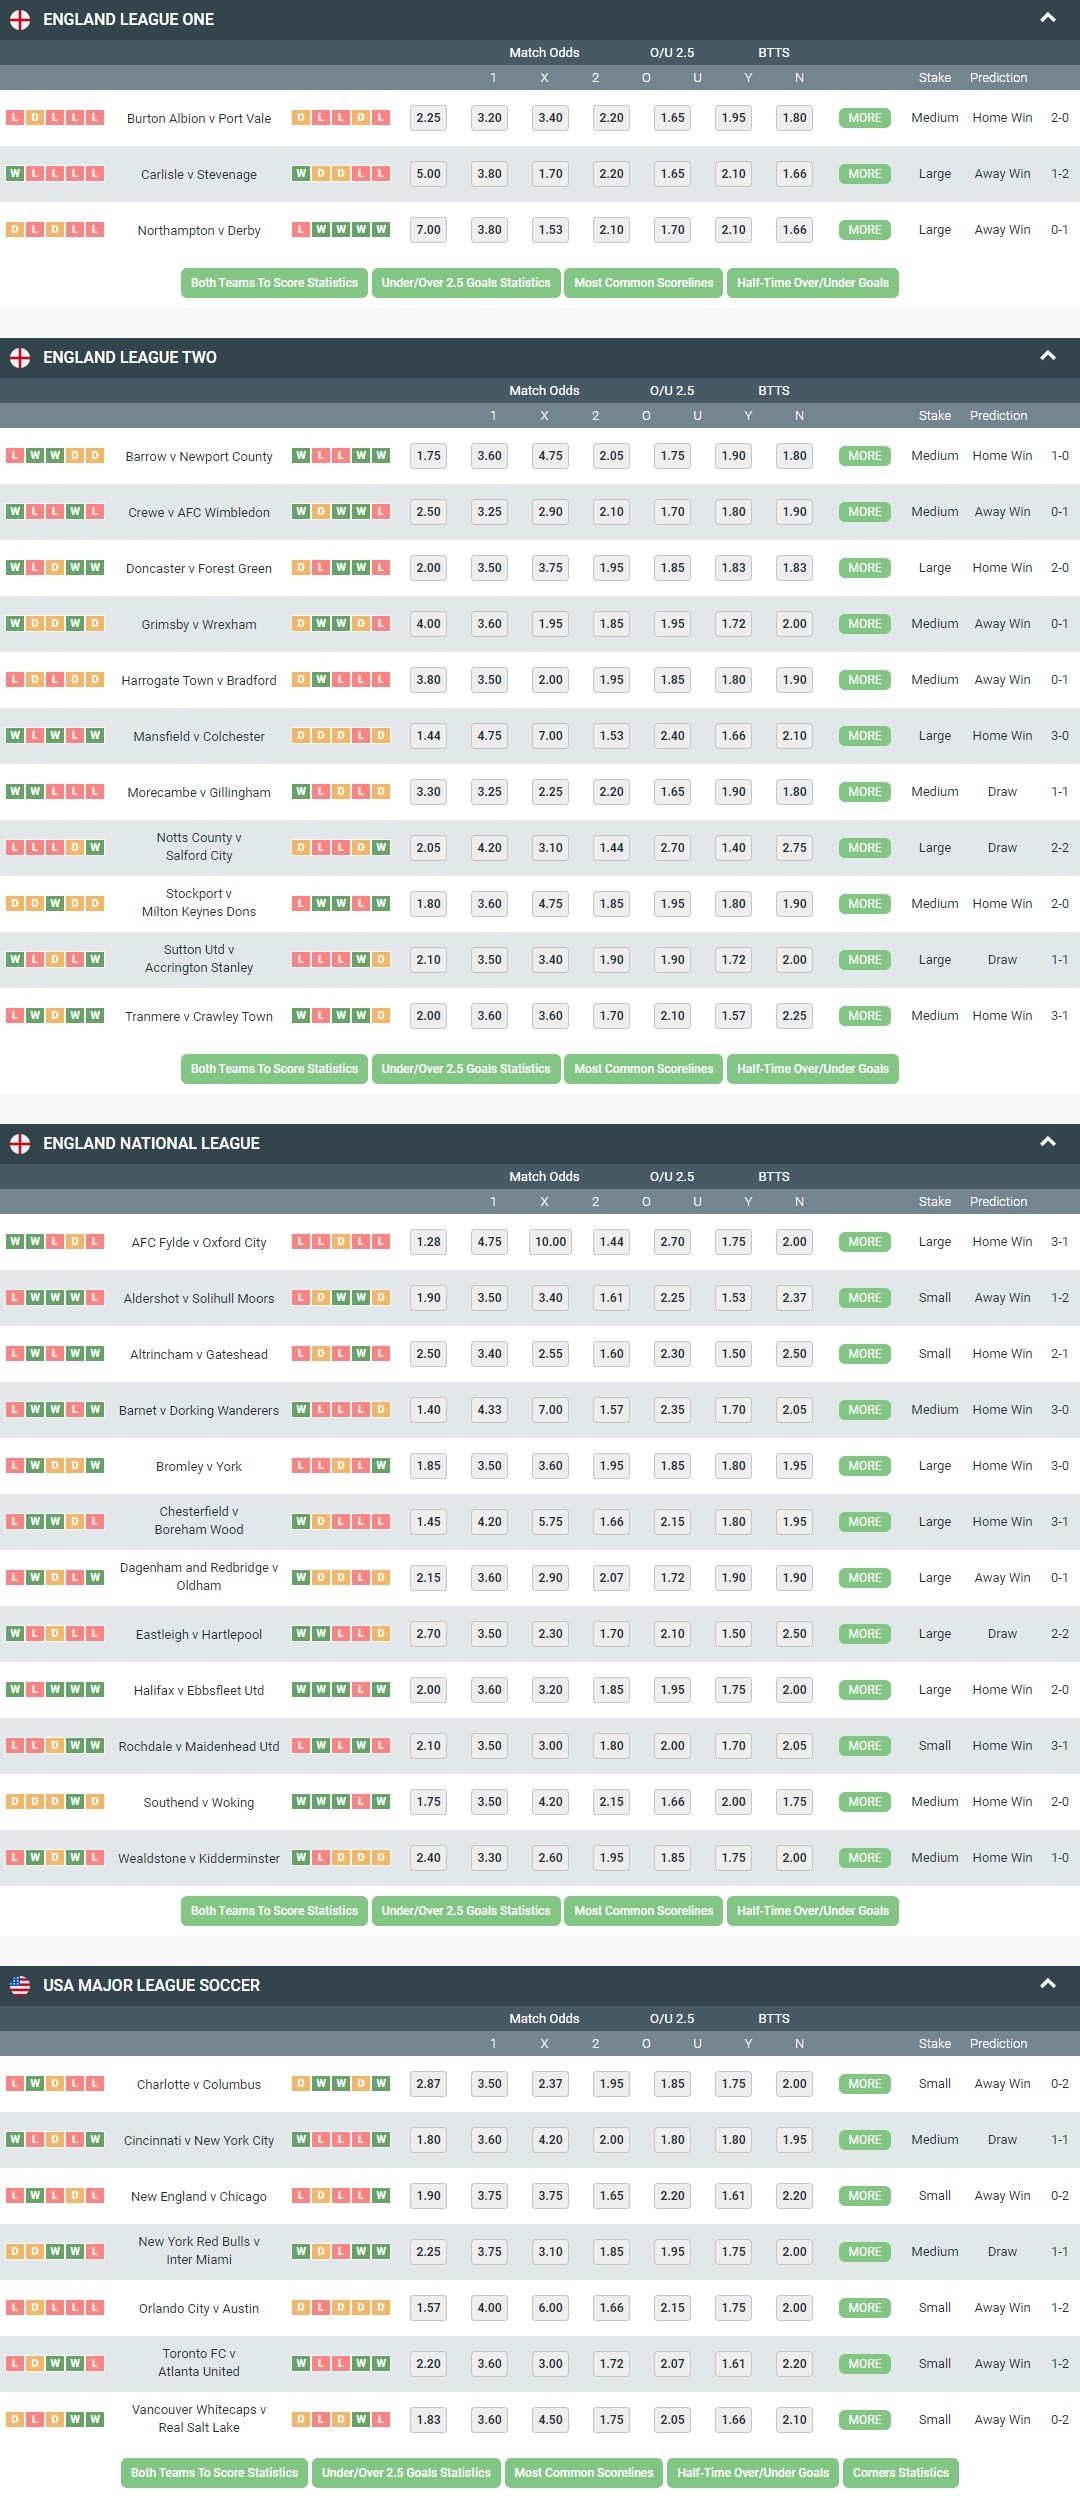Image resolution: width=1080 pixels, height=2496 pixels.
Task: Click the Vancouver Whitecaps v Real Salt Lake match
Action: 199,2419
